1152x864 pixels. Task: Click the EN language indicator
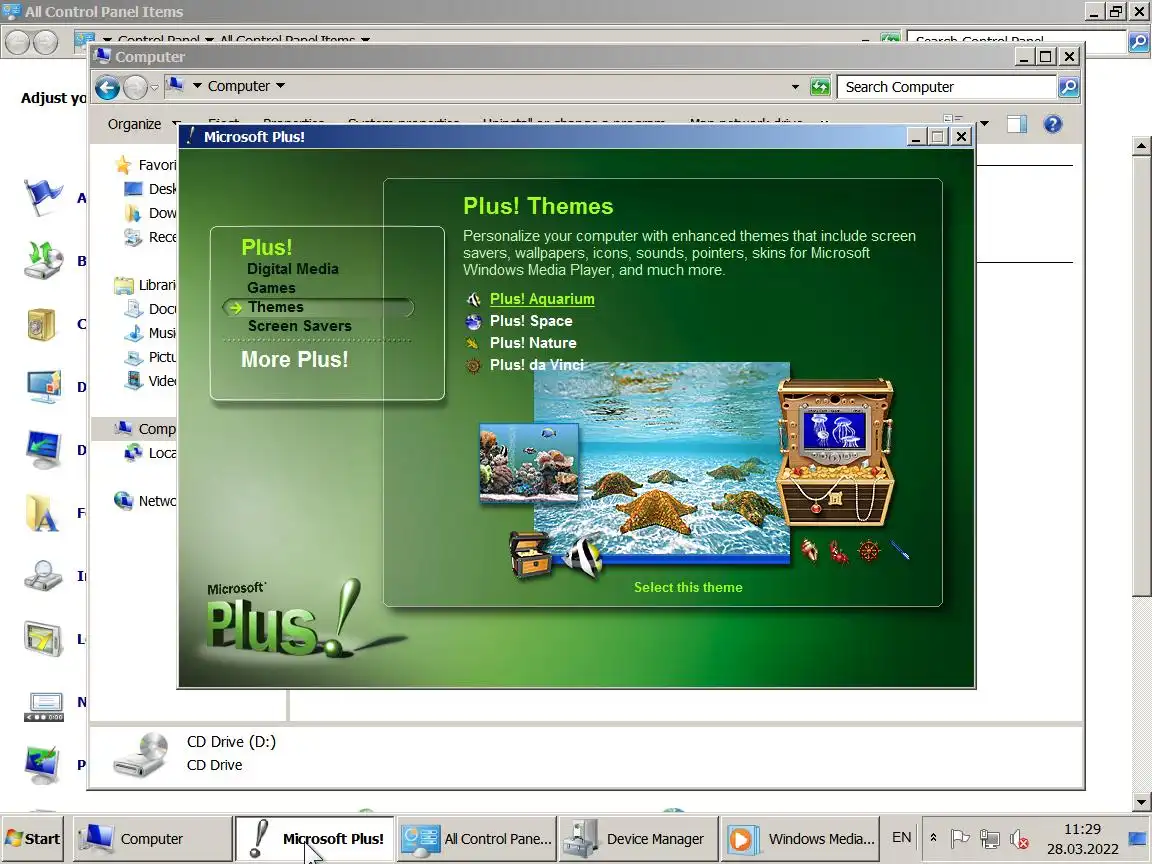[x=901, y=838]
